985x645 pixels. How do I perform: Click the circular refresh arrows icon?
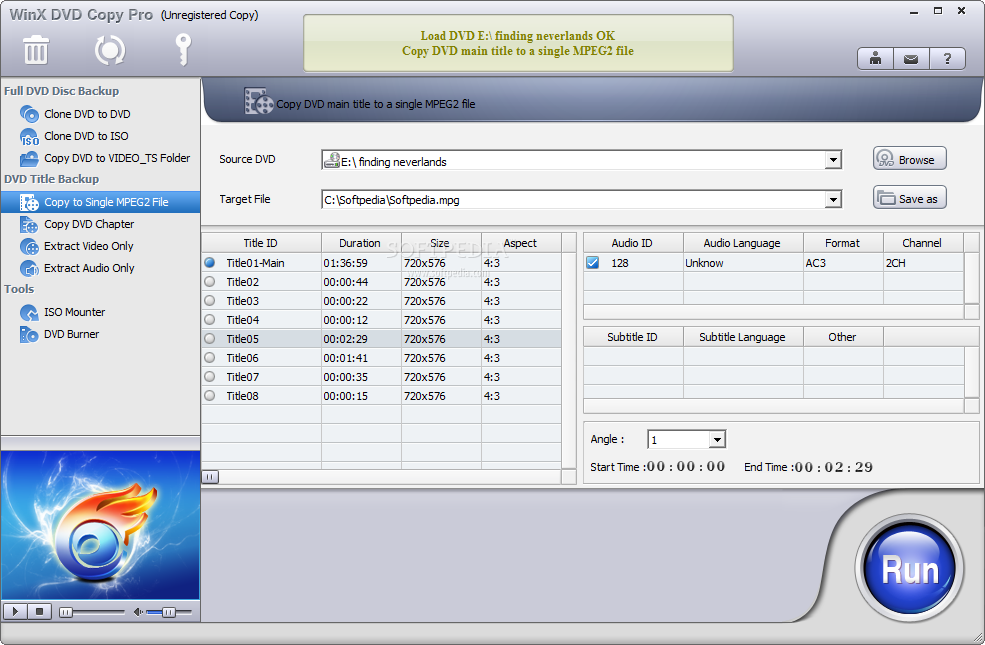click(109, 50)
